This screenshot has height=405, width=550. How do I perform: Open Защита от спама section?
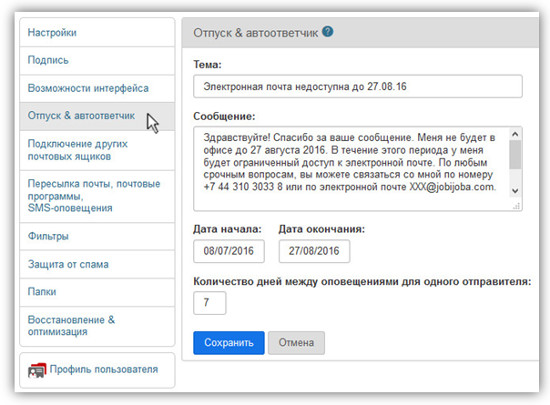coord(97,264)
